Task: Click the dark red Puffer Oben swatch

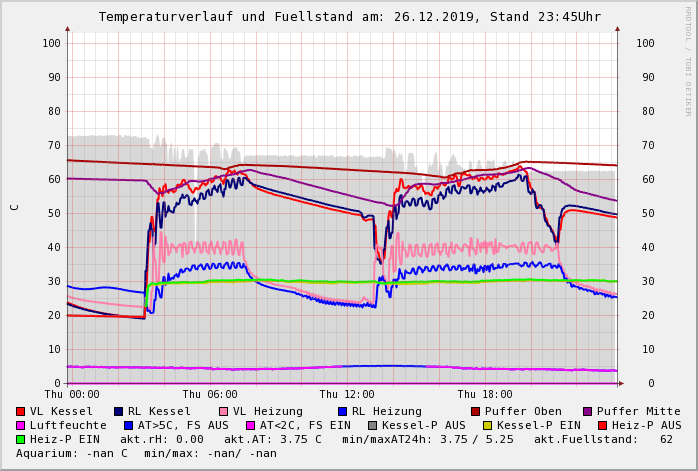Action: click(x=476, y=411)
